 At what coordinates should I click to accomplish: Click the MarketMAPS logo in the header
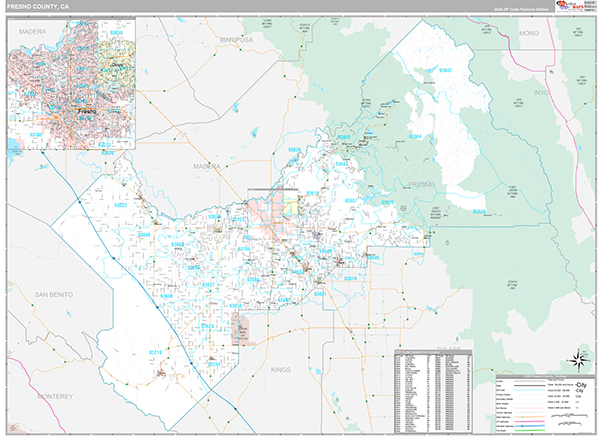(574, 6)
